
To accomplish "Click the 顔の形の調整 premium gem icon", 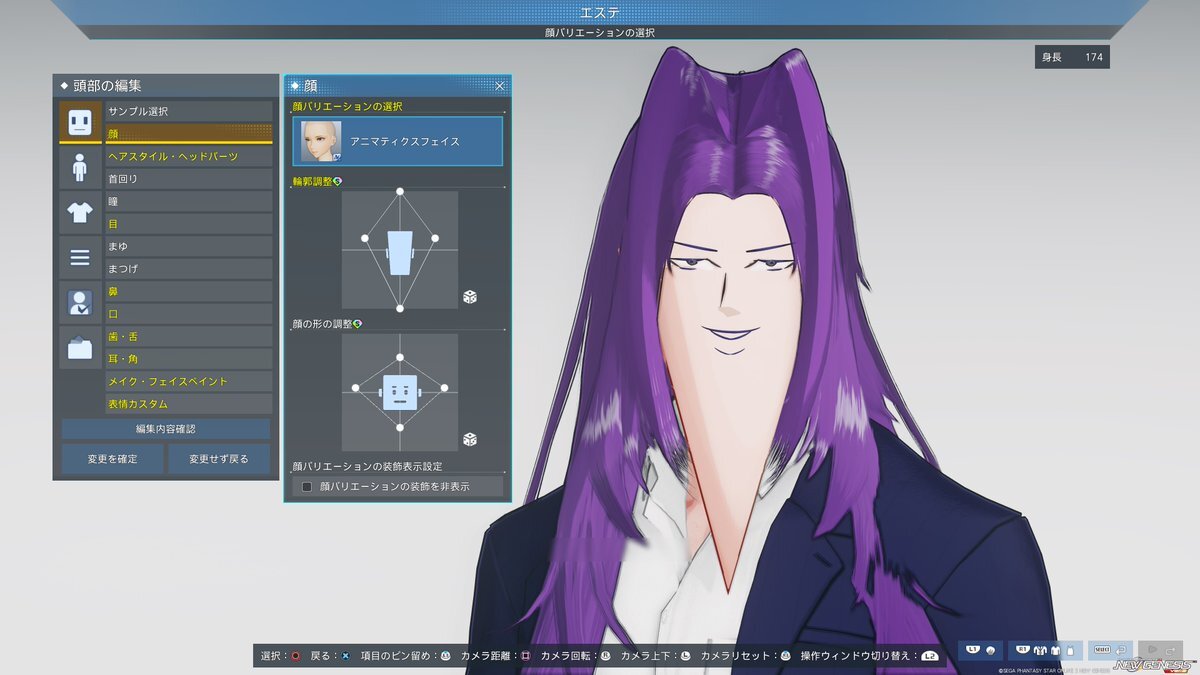I will [x=357, y=324].
